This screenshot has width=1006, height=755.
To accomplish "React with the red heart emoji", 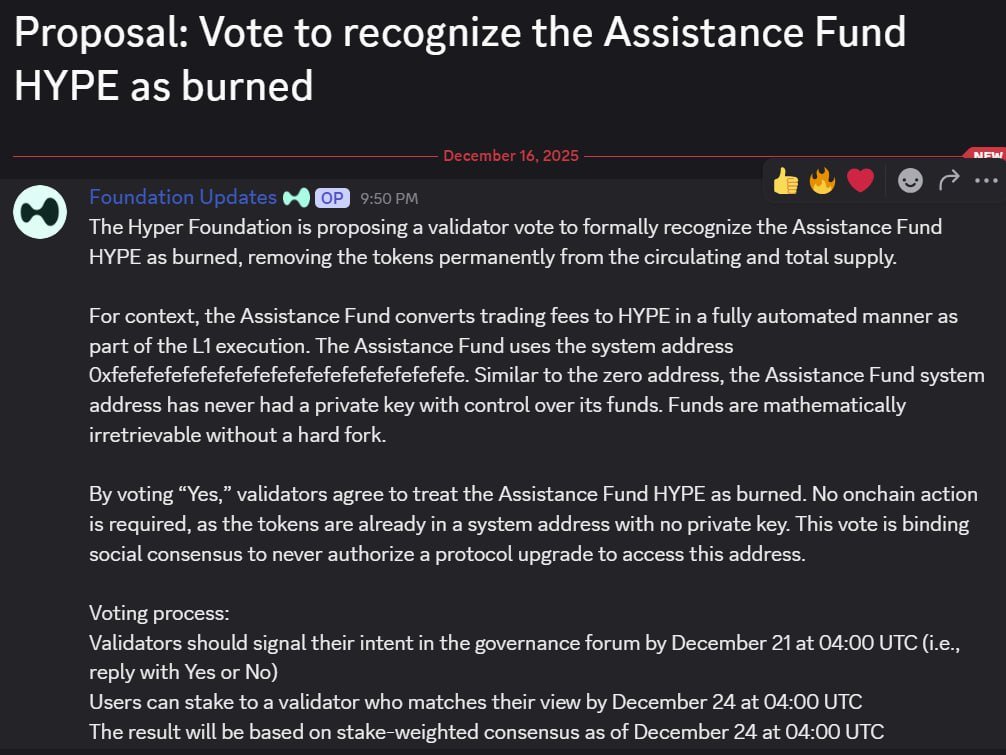I will coord(860,181).
